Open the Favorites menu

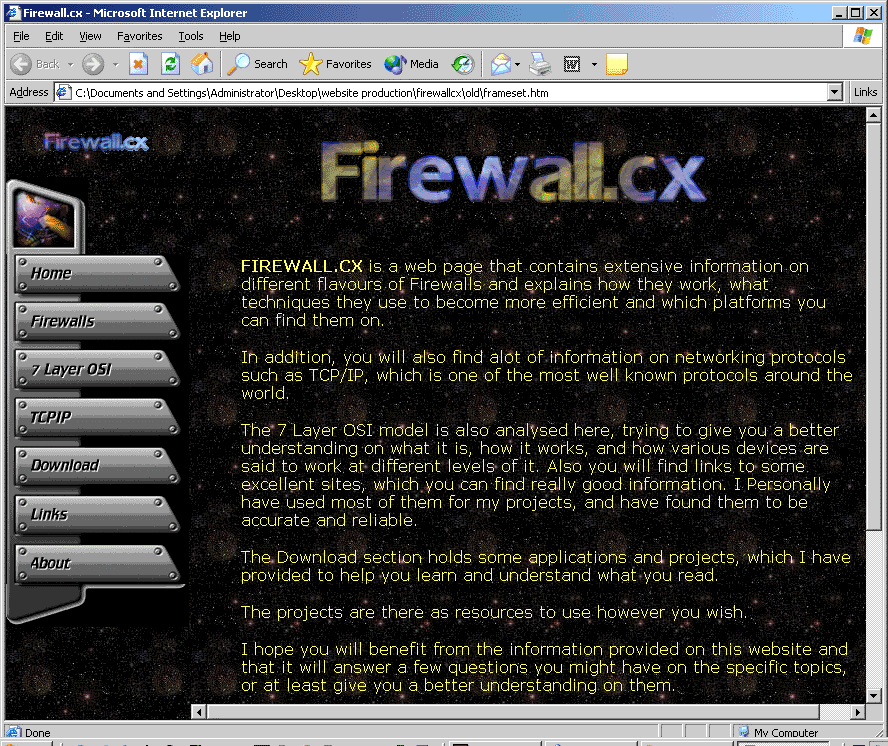point(139,36)
